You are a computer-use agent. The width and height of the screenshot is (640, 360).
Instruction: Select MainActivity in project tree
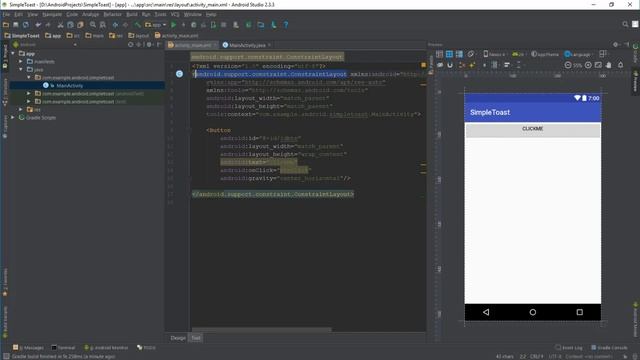(x=69, y=86)
